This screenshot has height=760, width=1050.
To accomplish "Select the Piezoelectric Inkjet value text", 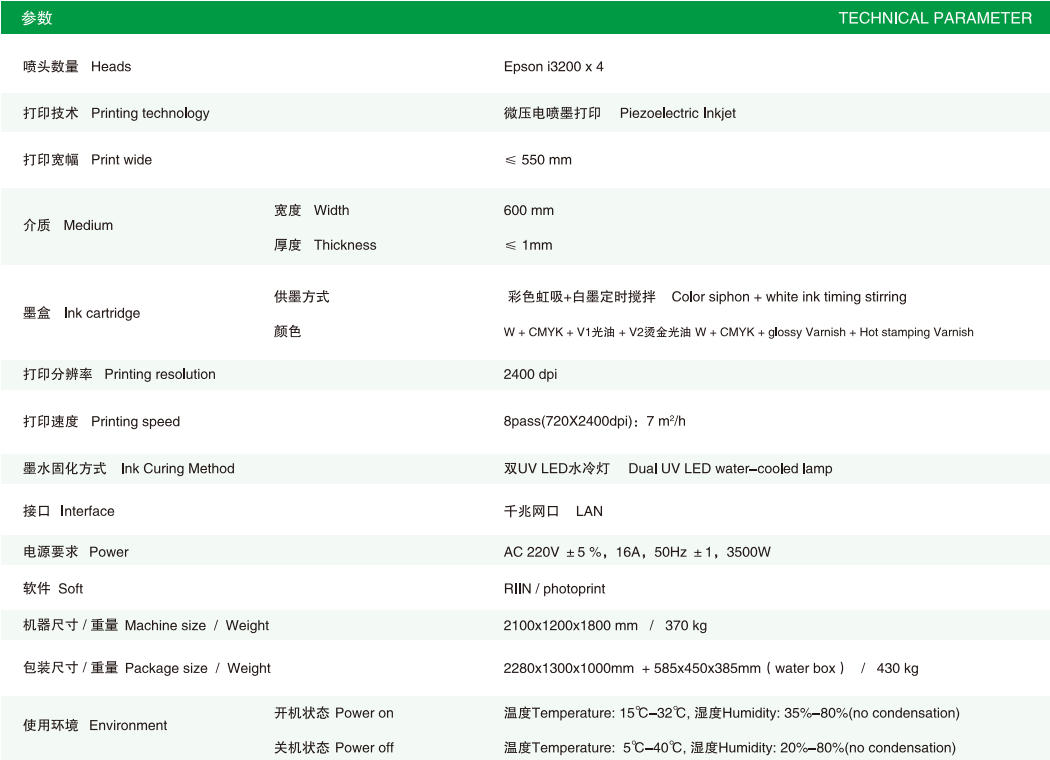I will pyautogui.click(x=677, y=113).
